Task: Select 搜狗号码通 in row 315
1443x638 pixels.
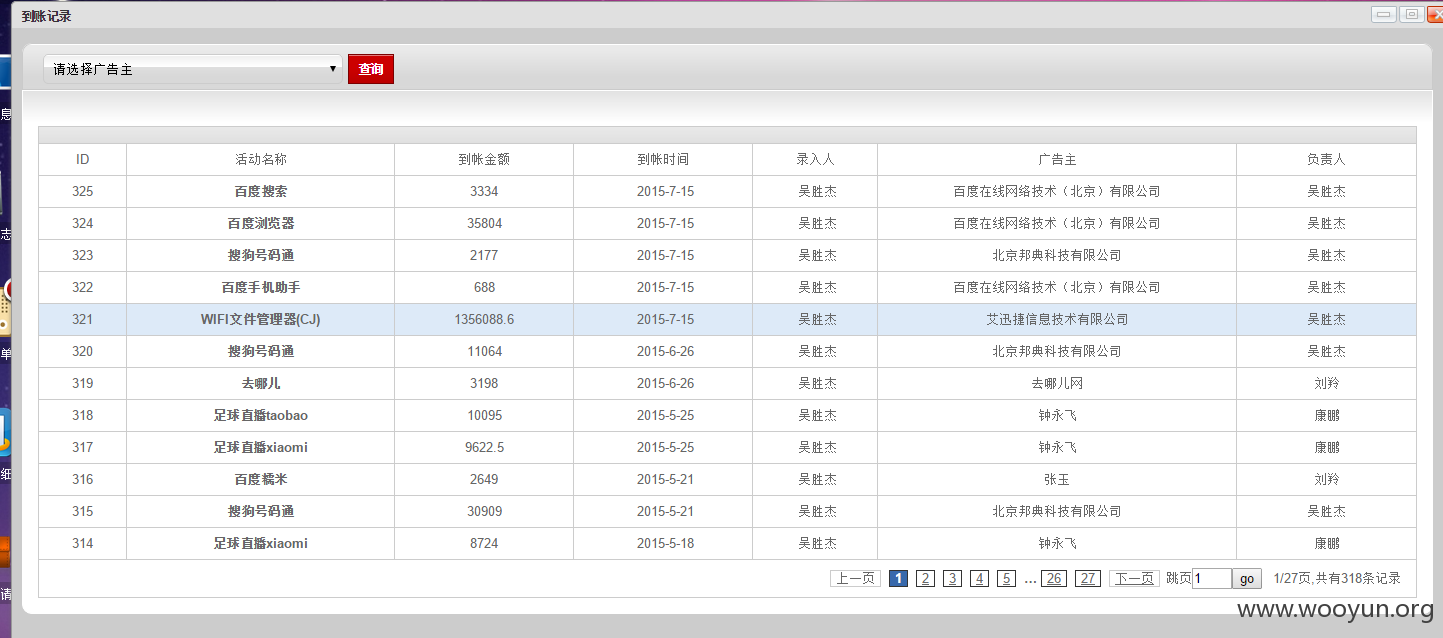Action: coord(261,511)
